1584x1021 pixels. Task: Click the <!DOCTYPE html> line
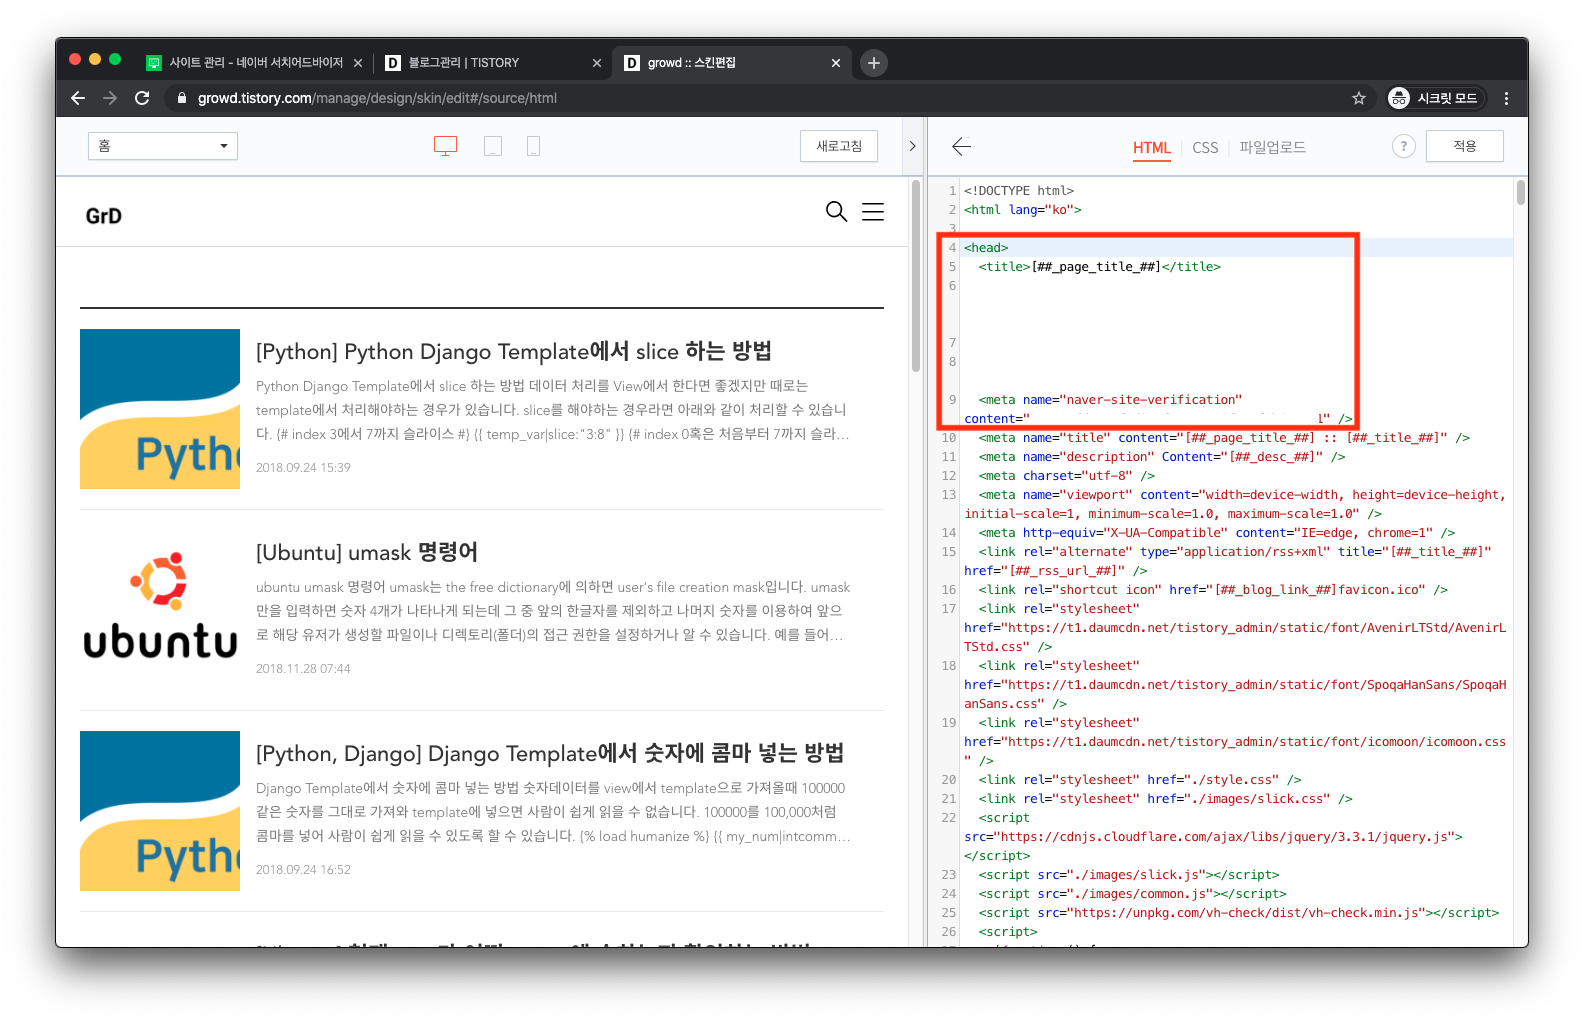[x=1019, y=191]
